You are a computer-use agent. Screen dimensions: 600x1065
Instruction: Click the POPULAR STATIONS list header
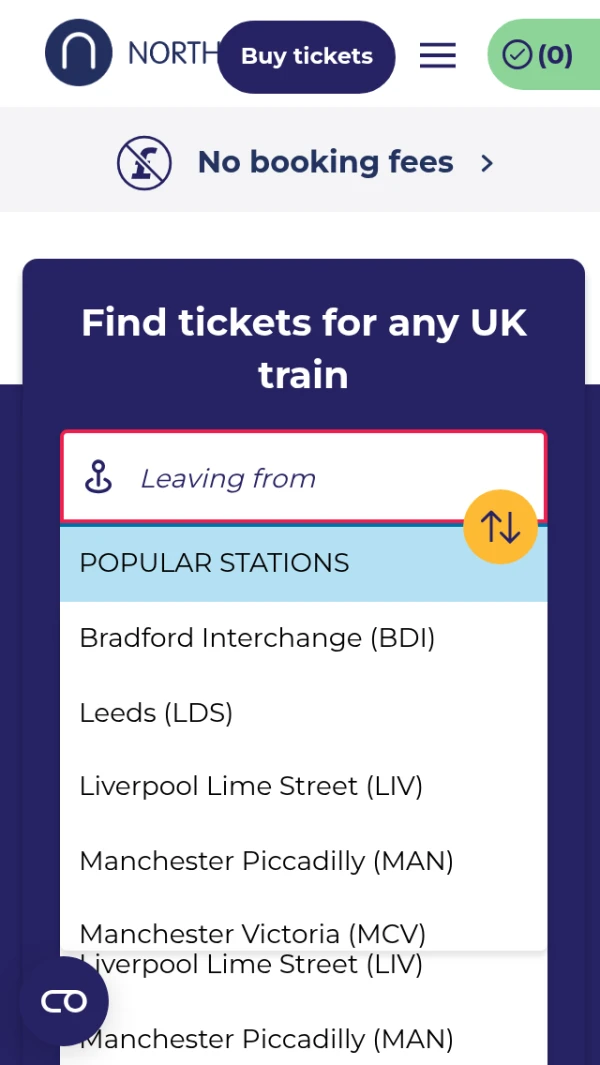[x=214, y=563]
